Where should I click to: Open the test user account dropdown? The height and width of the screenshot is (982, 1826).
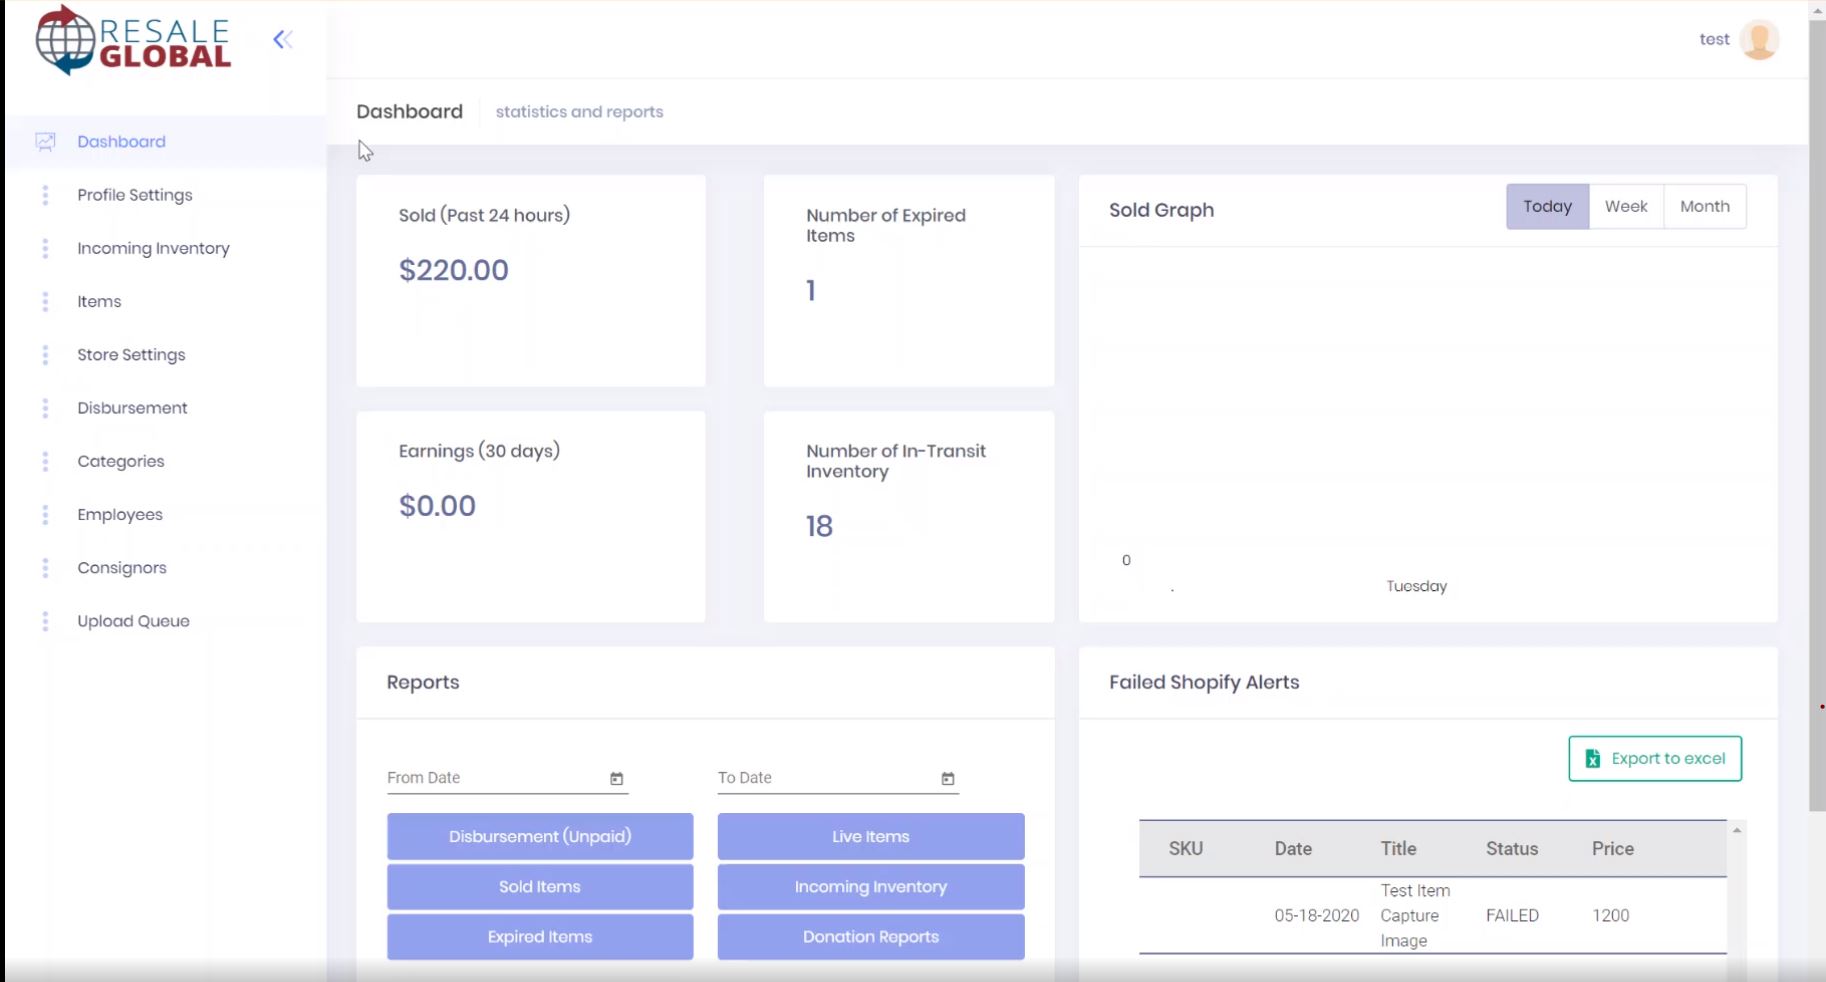pyautogui.click(x=1714, y=40)
